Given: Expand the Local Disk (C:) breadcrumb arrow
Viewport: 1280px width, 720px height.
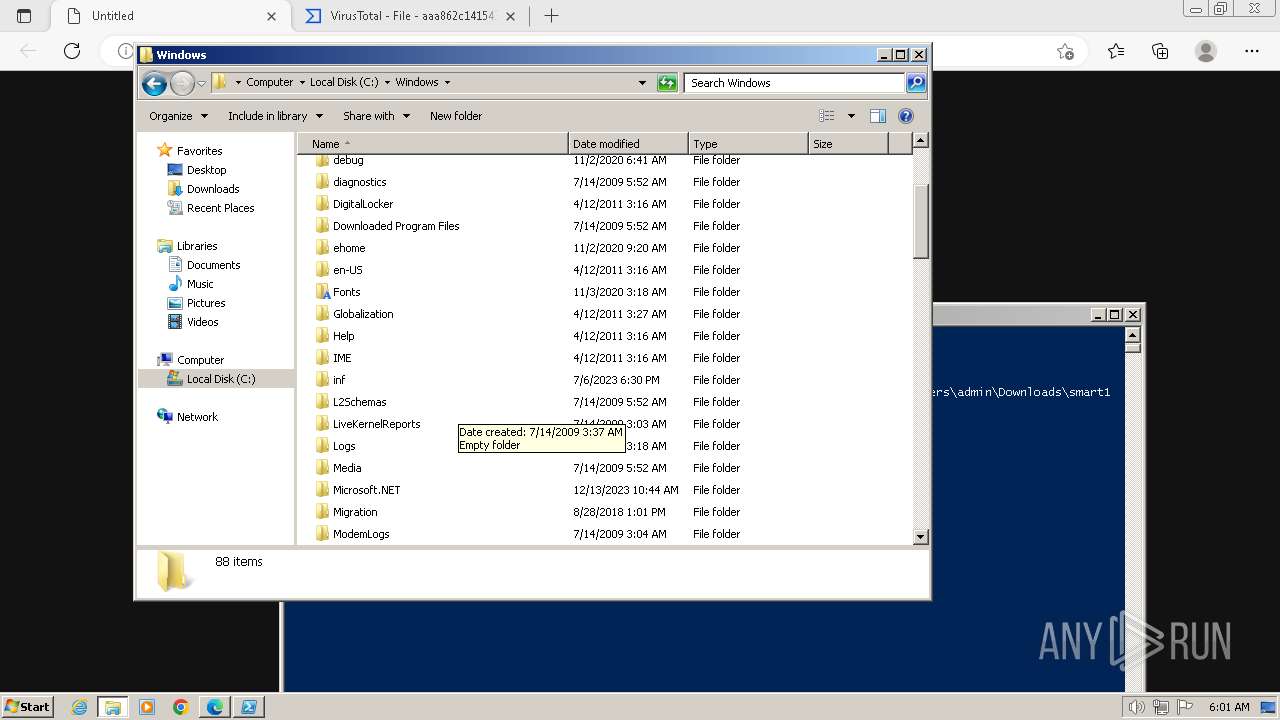Looking at the screenshot, I should click(387, 82).
